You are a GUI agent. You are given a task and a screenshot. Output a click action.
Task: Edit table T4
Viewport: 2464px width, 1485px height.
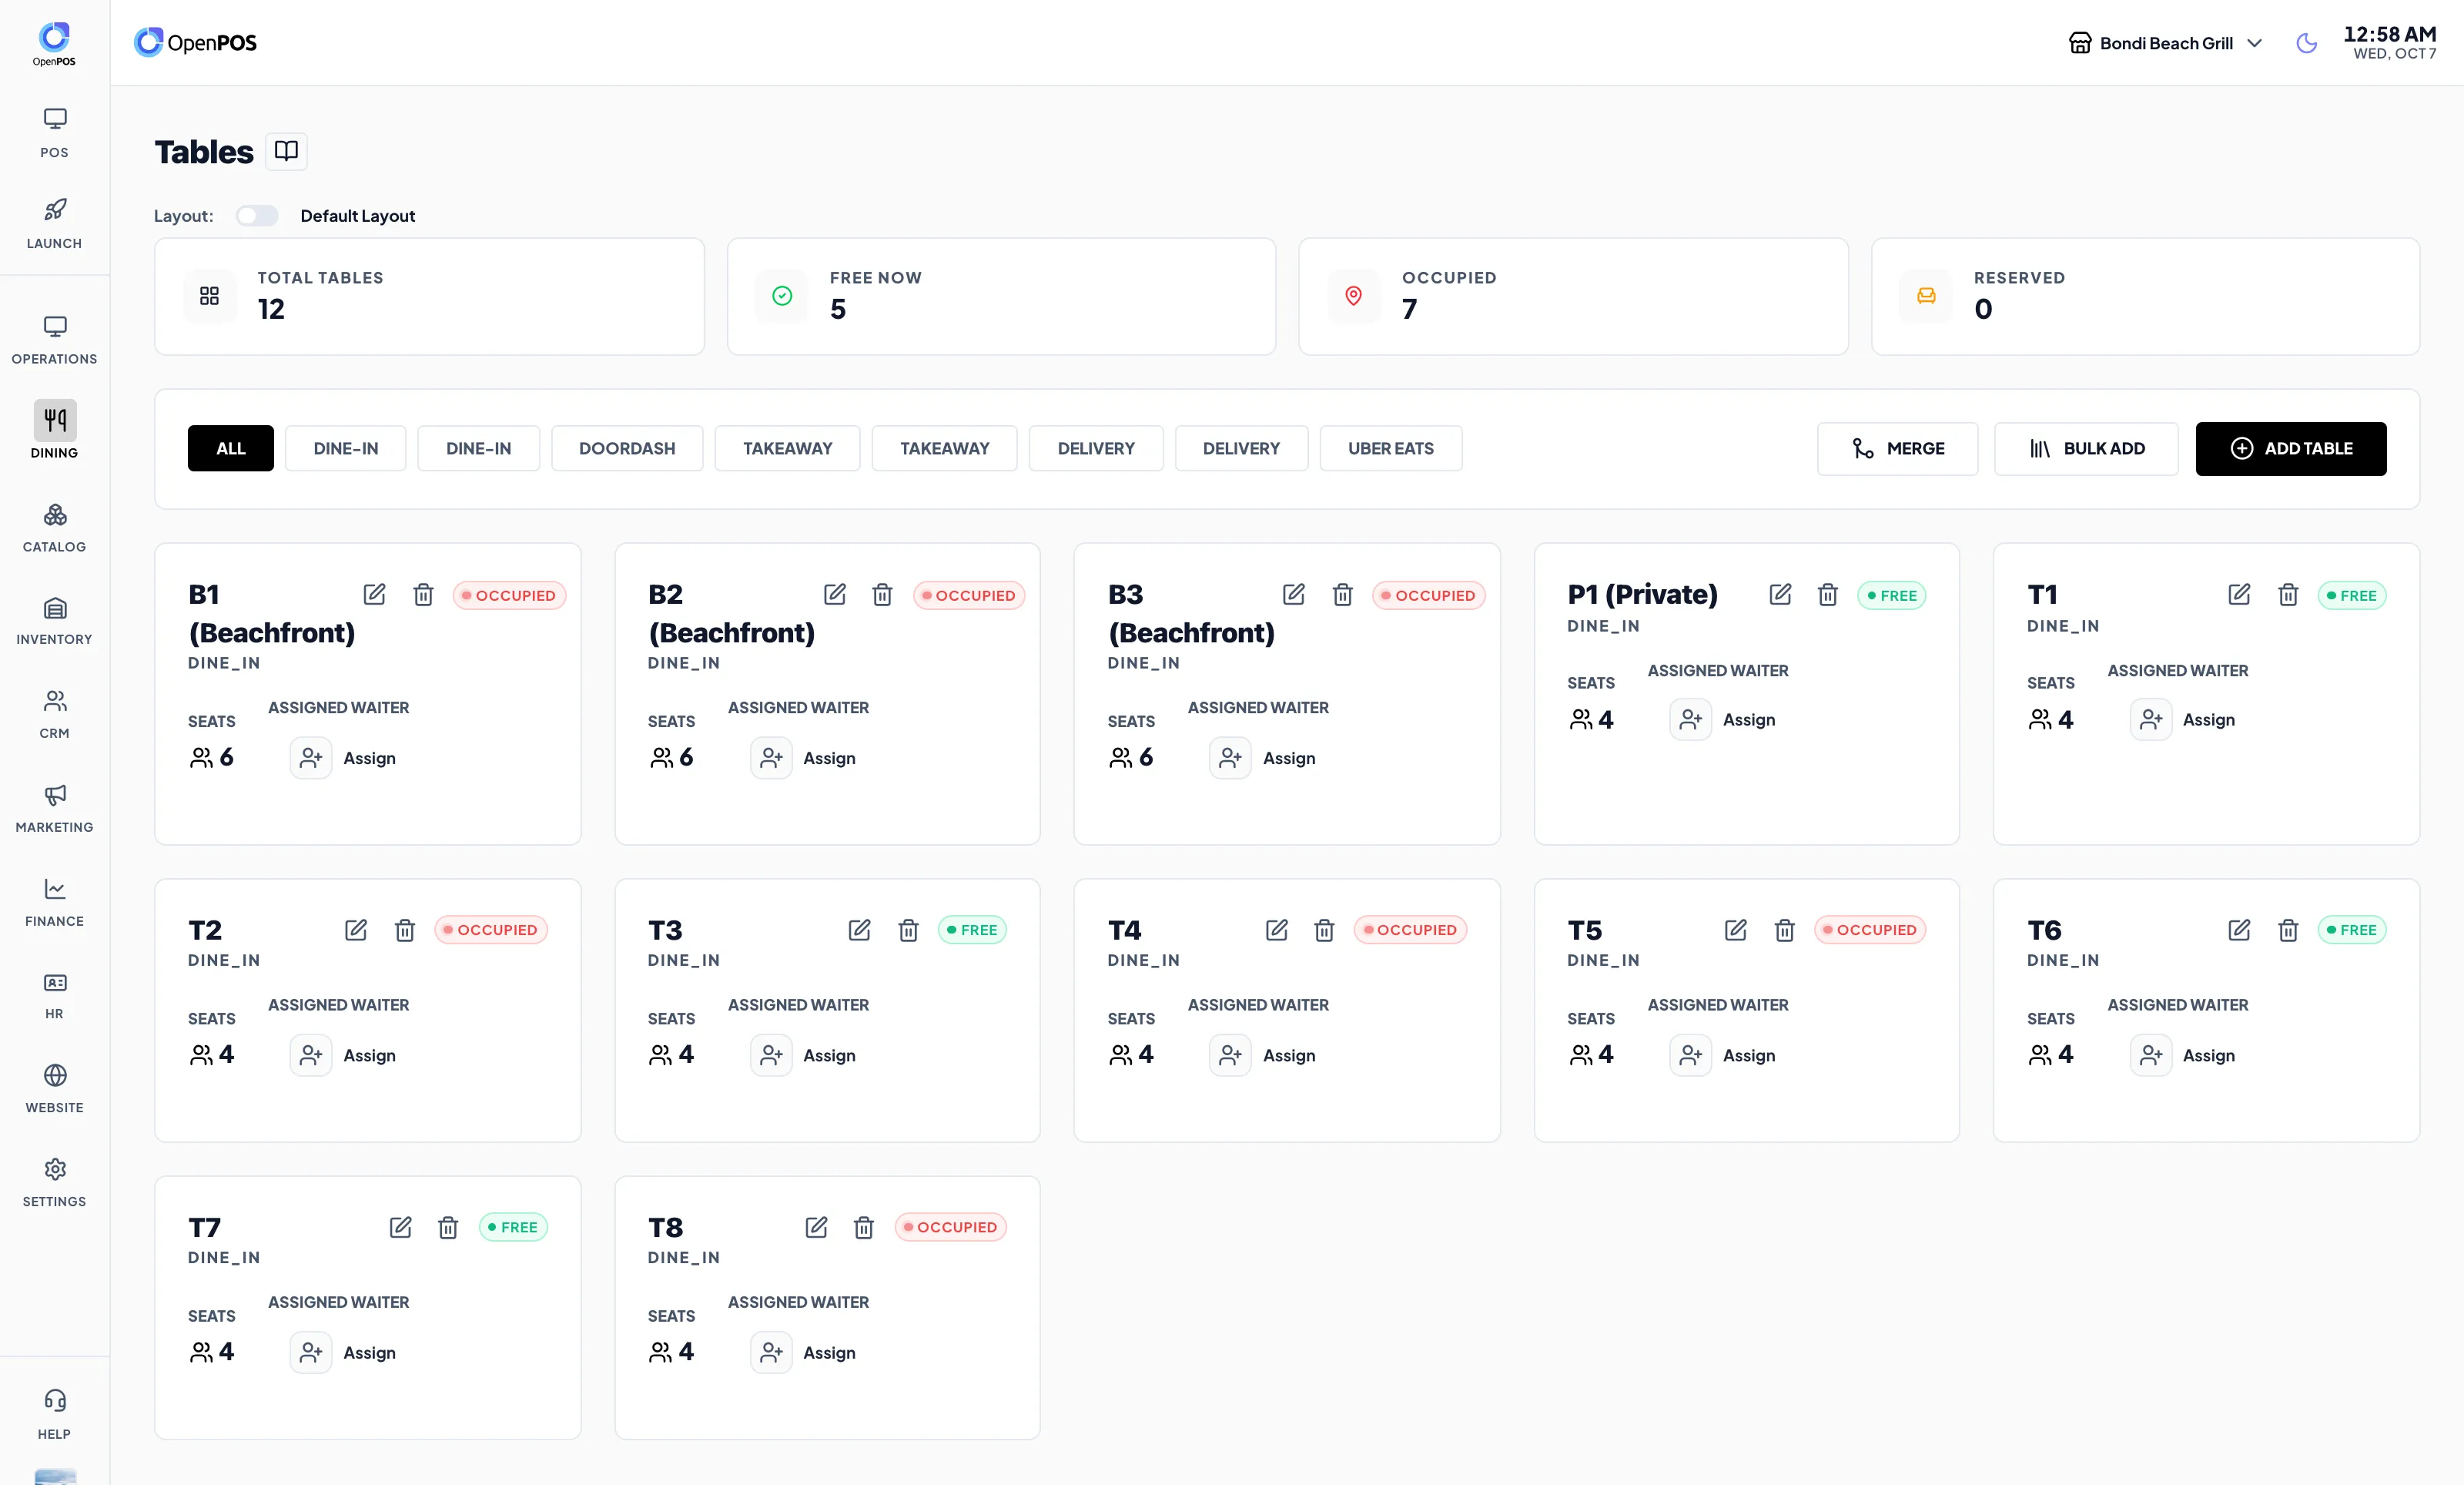(1277, 929)
